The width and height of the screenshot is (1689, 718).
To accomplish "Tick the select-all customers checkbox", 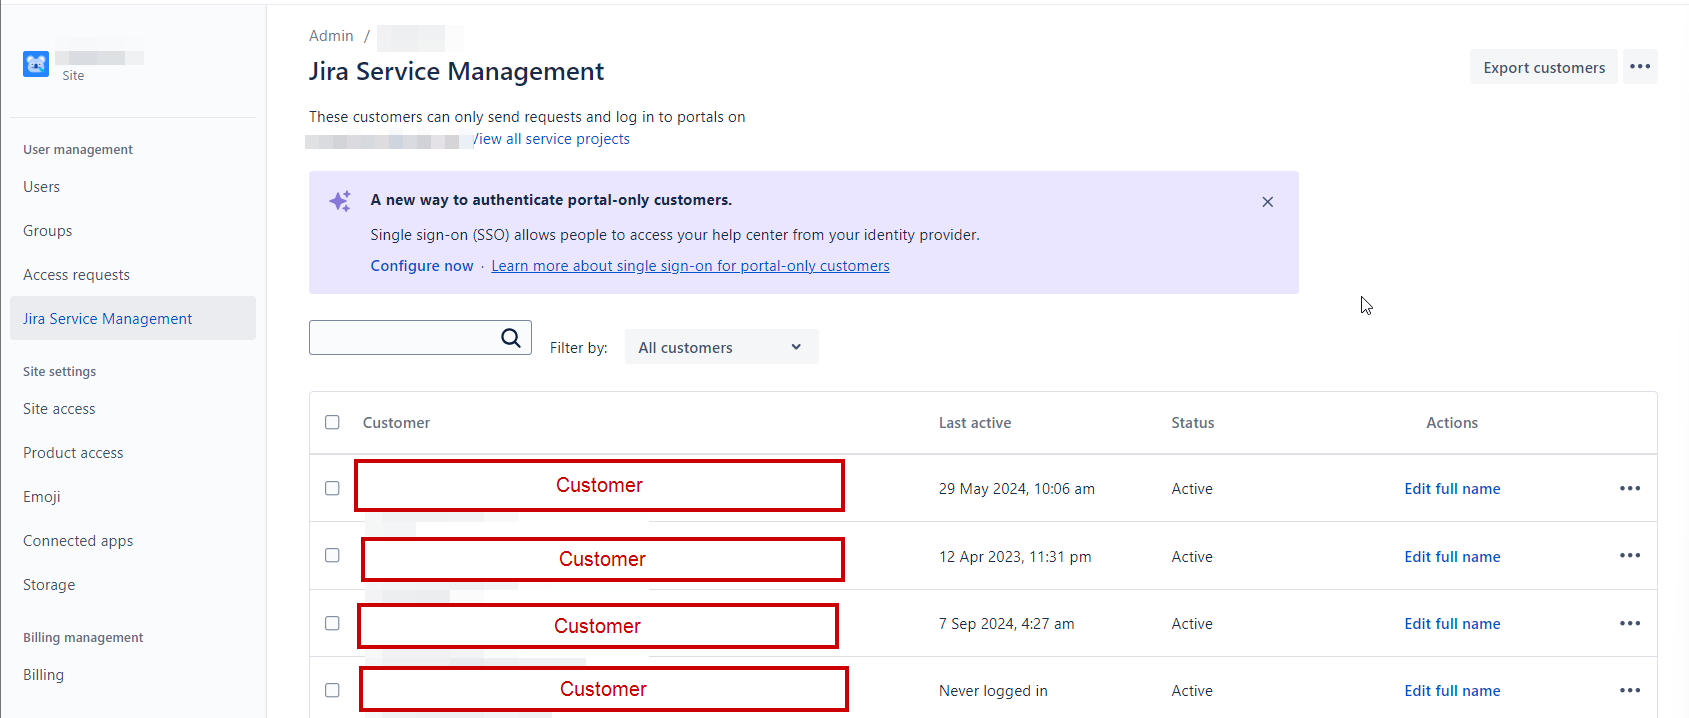I will [x=332, y=422].
